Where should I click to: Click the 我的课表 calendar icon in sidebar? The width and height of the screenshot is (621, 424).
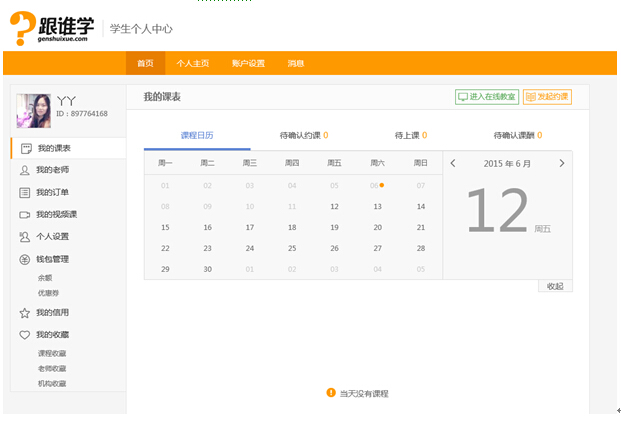26,148
